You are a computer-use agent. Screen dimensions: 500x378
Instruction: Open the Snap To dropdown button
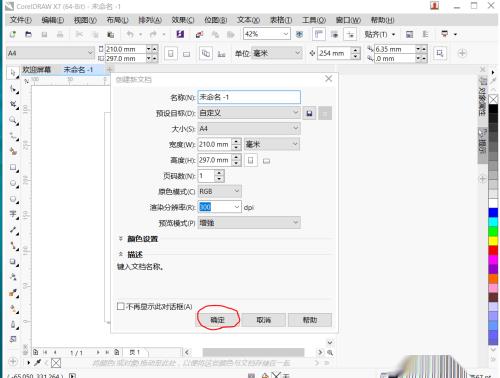pos(380,34)
